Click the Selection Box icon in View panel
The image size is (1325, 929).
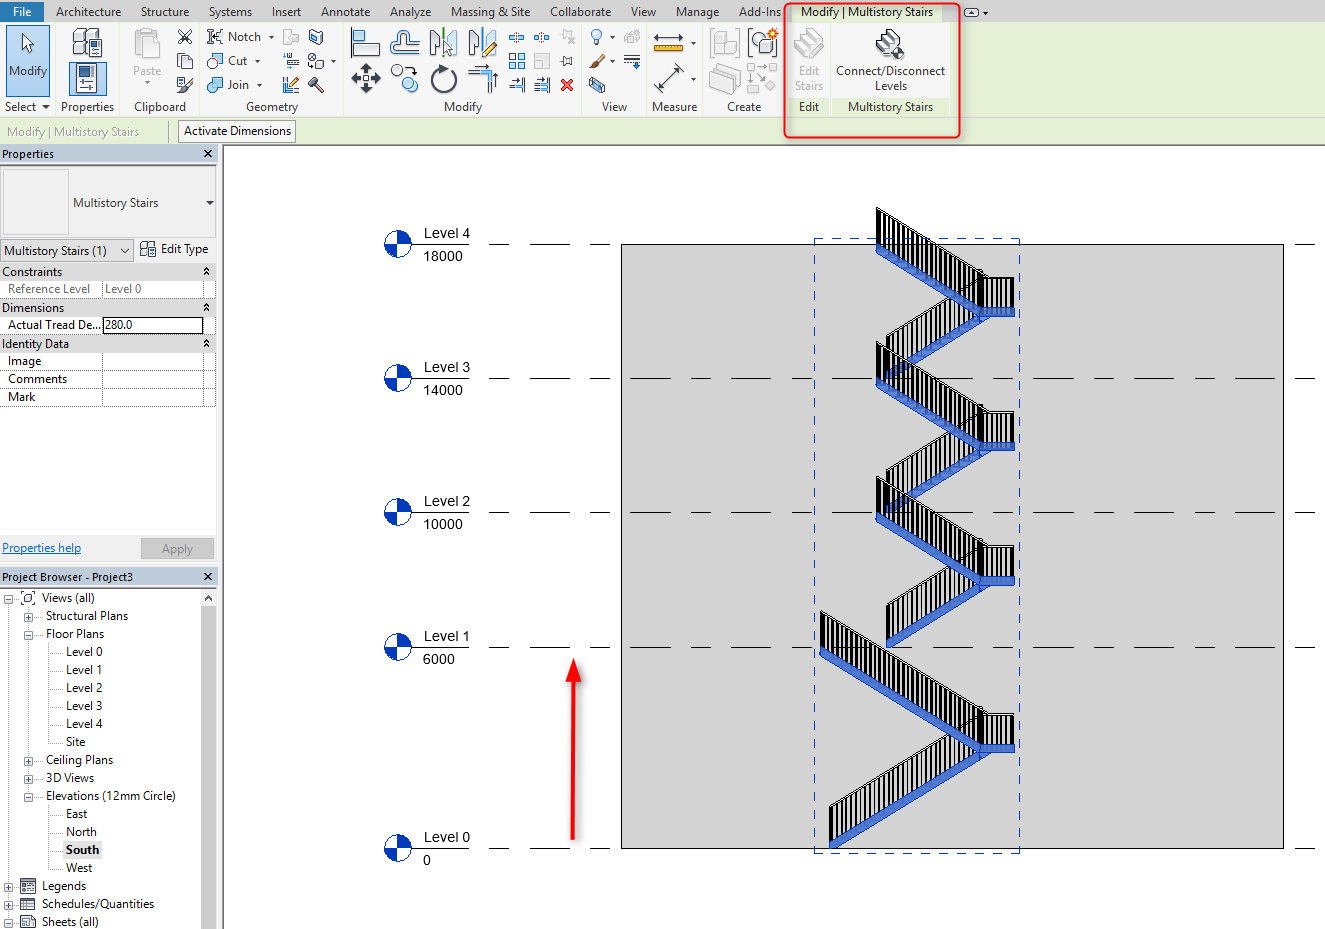[x=597, y=85]
